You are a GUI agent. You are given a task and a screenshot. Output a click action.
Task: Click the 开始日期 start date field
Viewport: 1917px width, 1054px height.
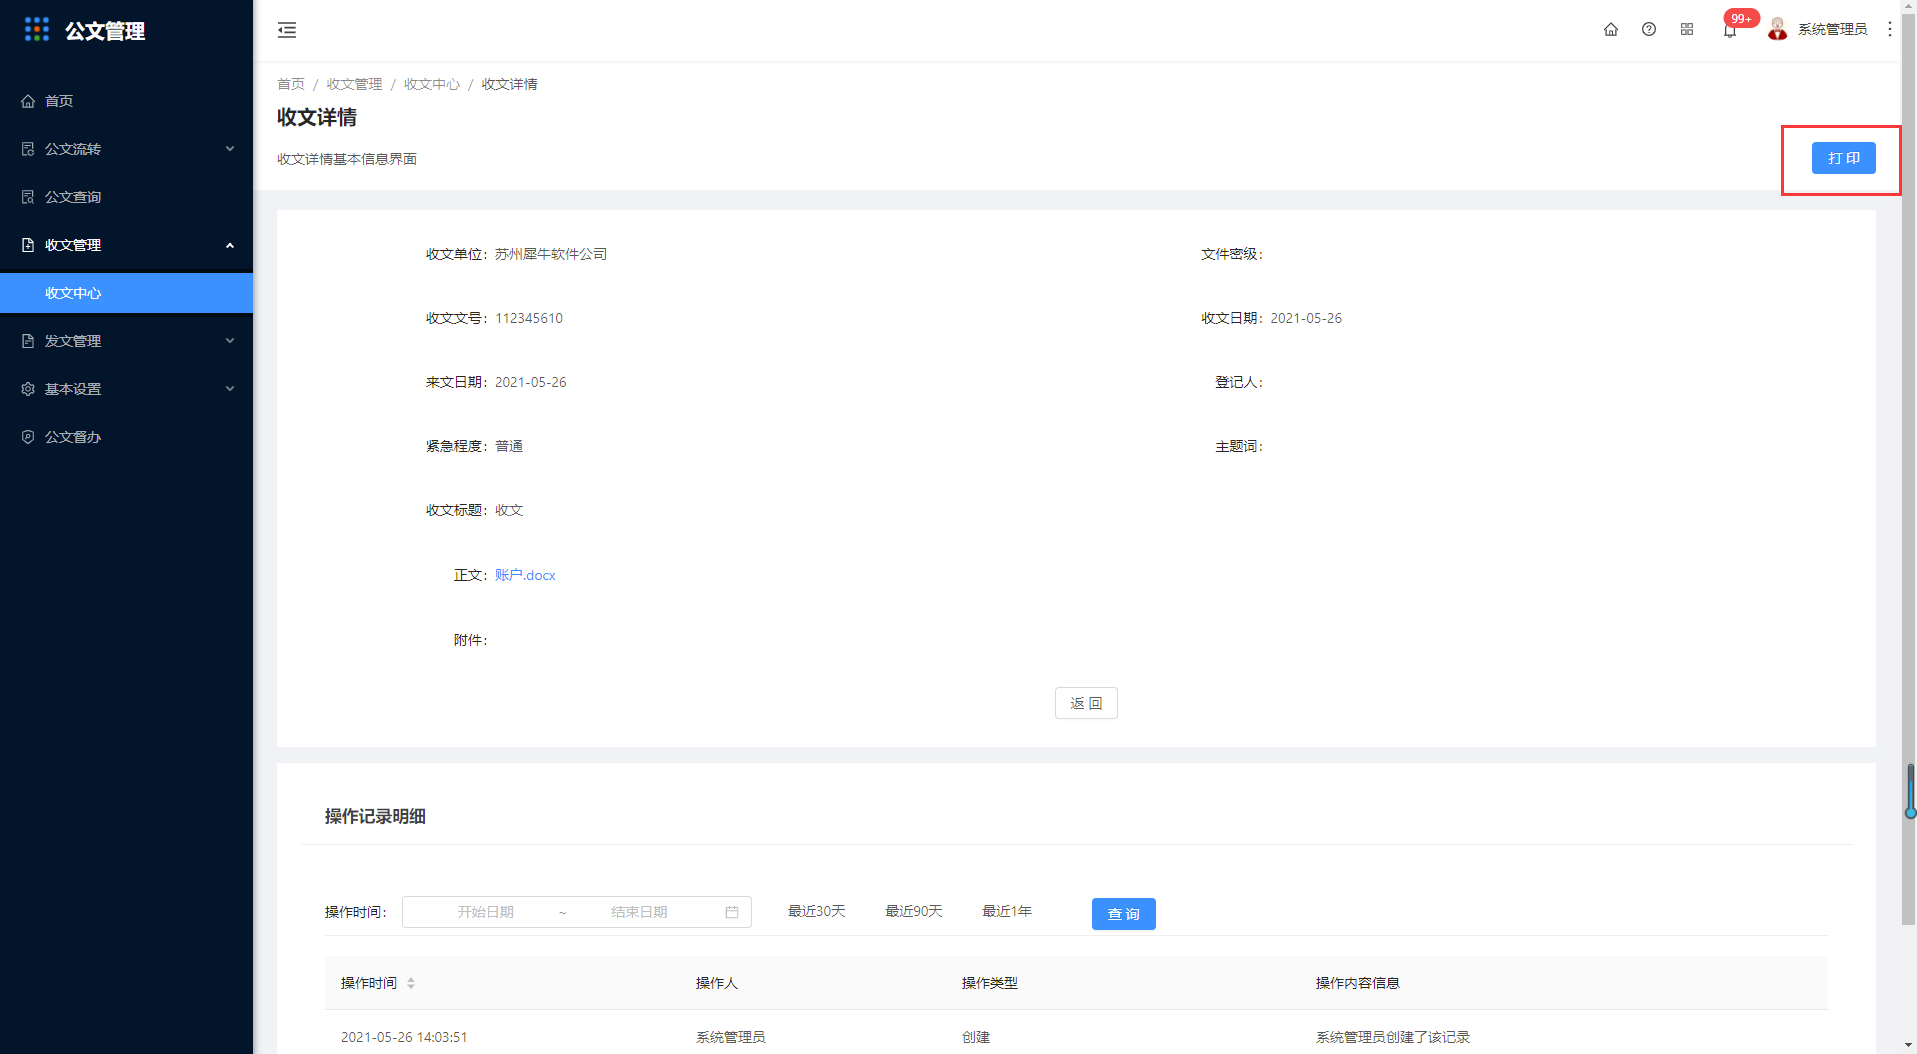[485, 912]
